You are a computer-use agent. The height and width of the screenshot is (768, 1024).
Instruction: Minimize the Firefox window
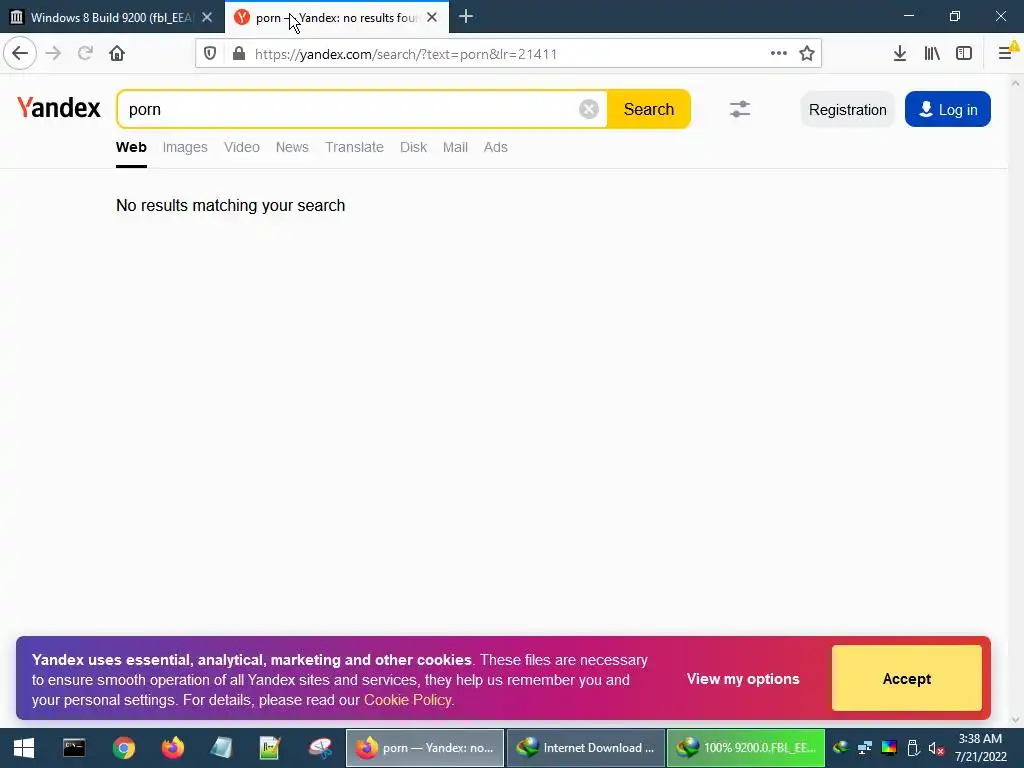[x=908, y=16]
